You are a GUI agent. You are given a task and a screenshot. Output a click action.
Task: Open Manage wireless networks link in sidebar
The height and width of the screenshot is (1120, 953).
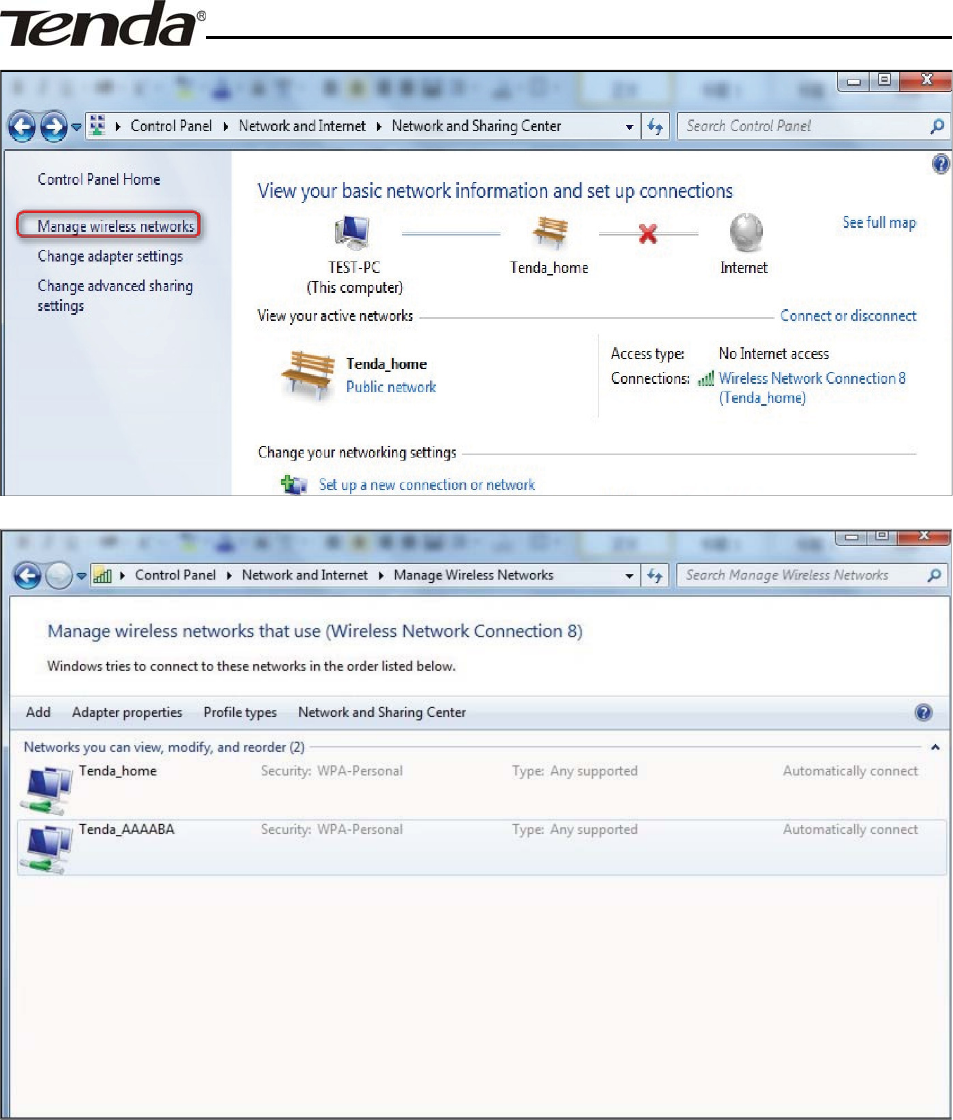click(x=116, y=226)
